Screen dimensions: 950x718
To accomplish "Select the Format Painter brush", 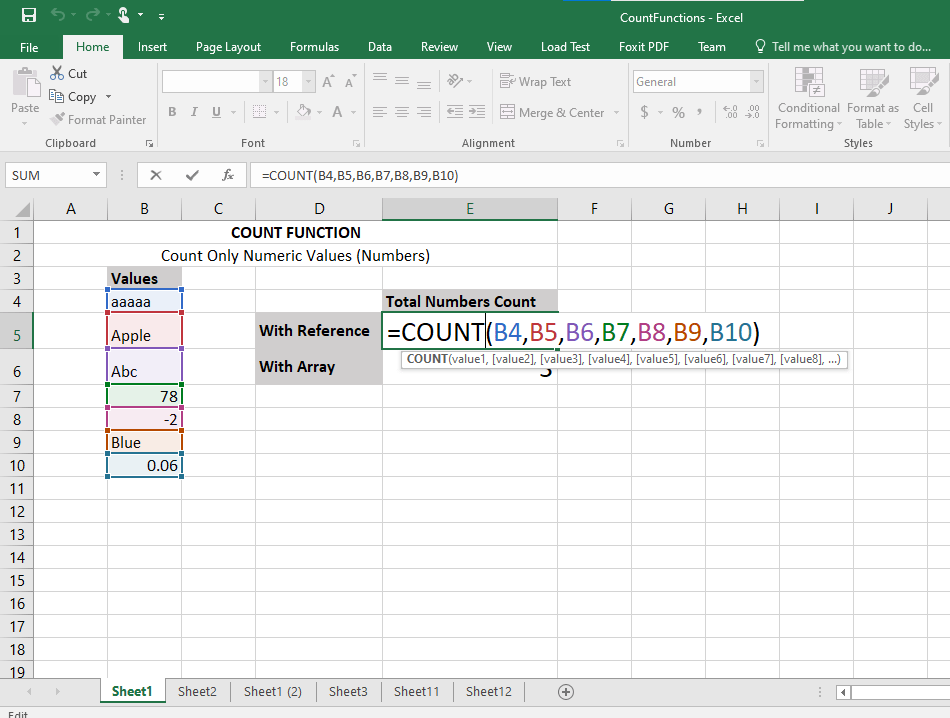I will click(x=58, y=119).
